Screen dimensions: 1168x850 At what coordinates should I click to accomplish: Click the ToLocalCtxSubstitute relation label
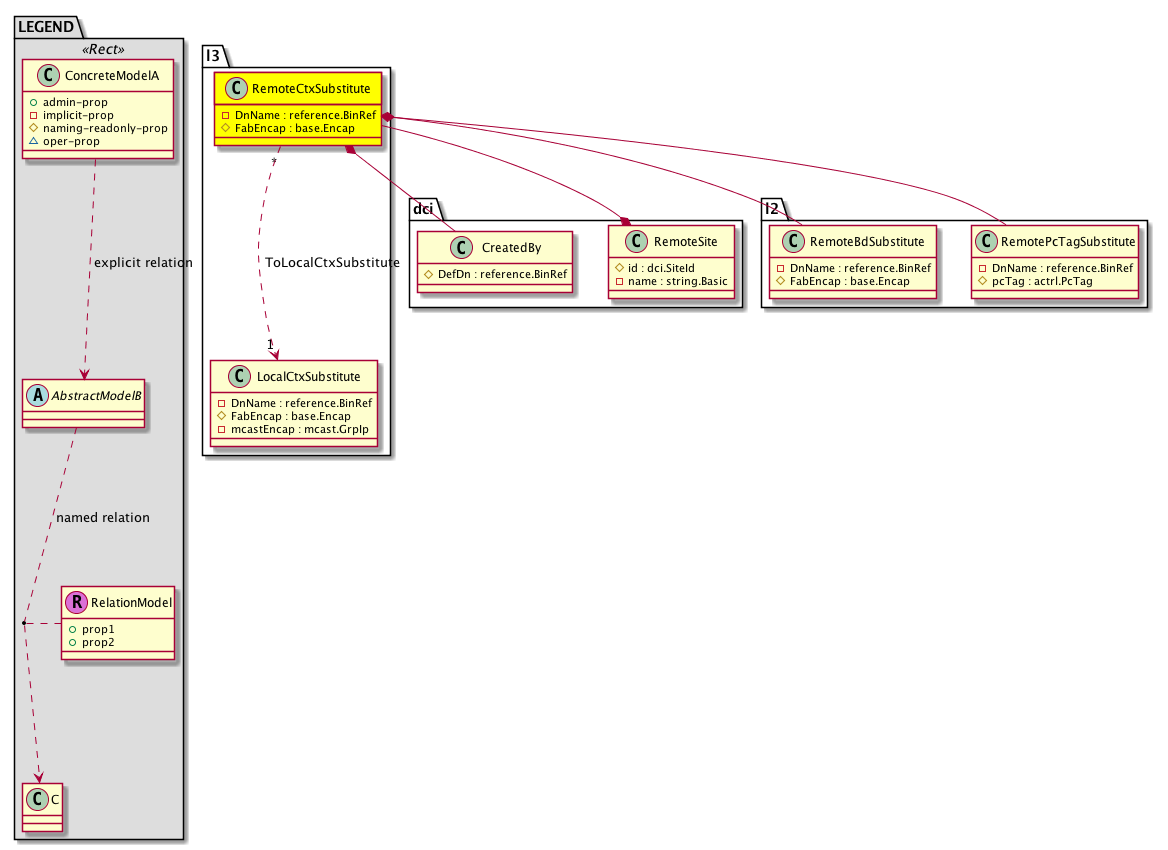(x=332, y=262)
